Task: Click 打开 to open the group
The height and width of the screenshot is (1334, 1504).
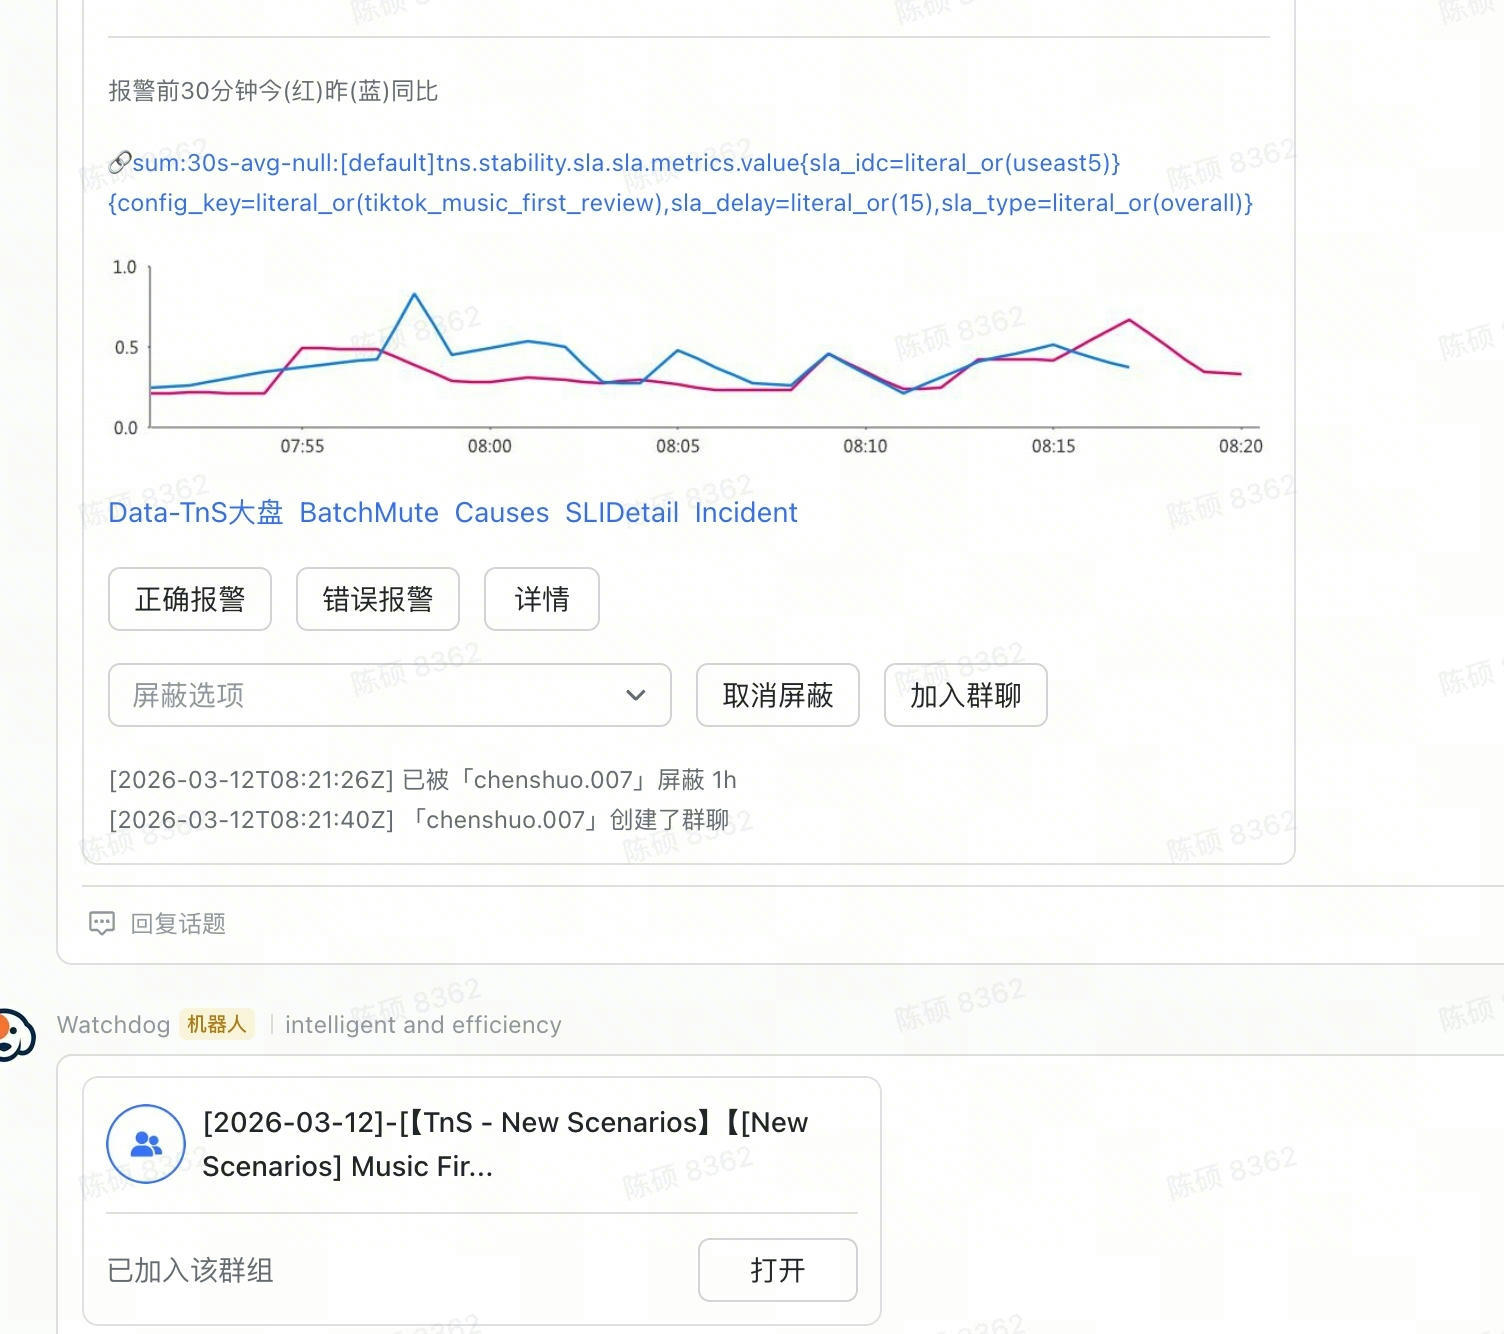Action: 777,1270
